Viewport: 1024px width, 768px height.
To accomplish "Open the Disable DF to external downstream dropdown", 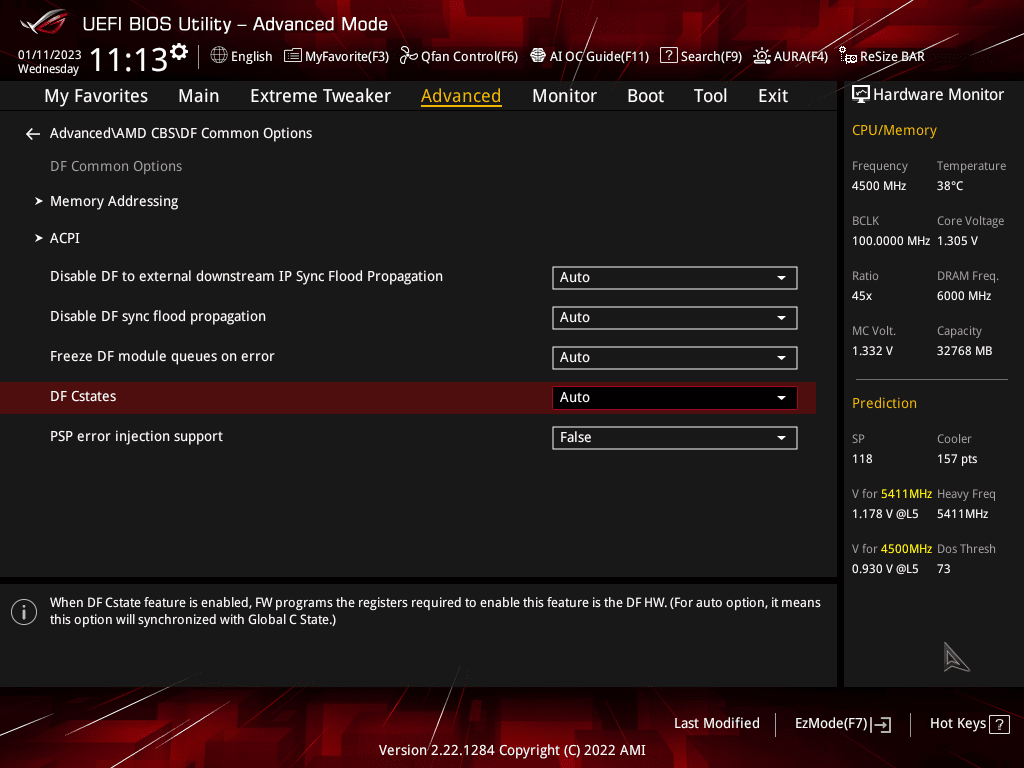I will (675, 278).
